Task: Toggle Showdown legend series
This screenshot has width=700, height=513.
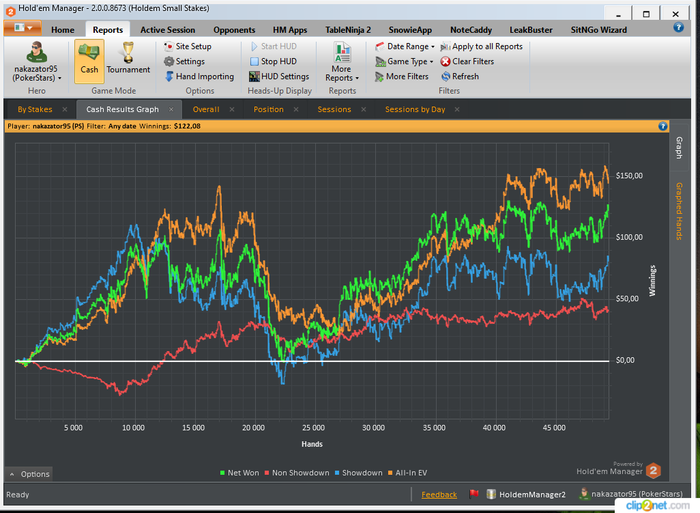Action: tap(358, 473)
